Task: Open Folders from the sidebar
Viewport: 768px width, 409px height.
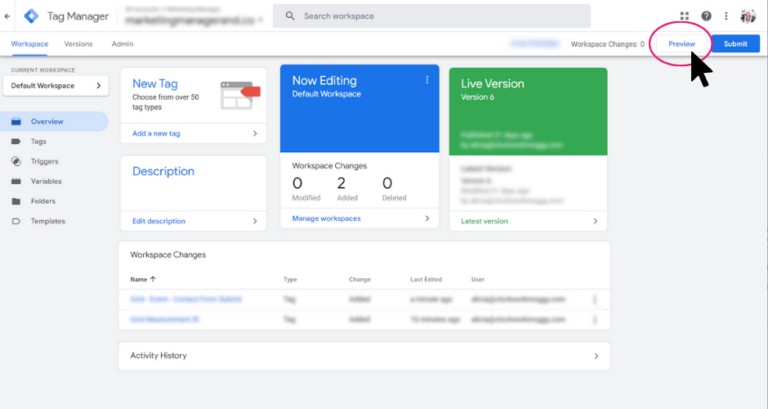Action: pyautogui.click(x=42, y=201)
